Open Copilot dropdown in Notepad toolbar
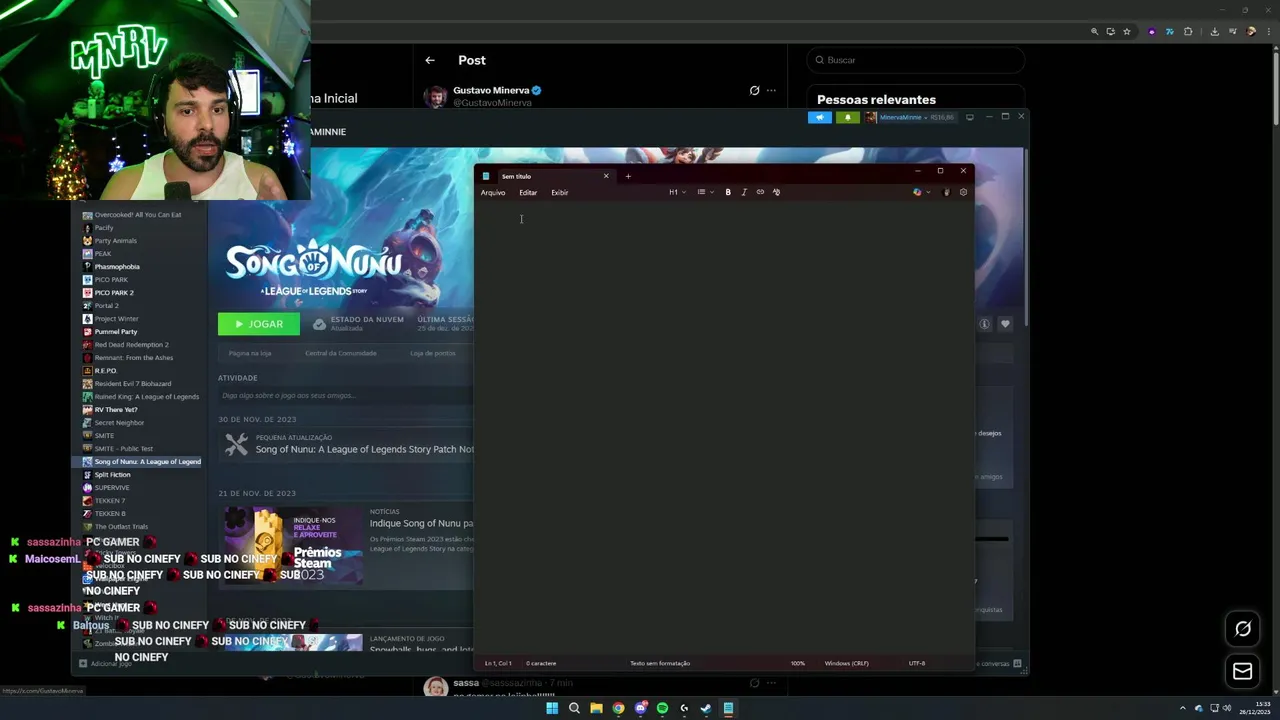1280x720 pixels. coord(921,192)
